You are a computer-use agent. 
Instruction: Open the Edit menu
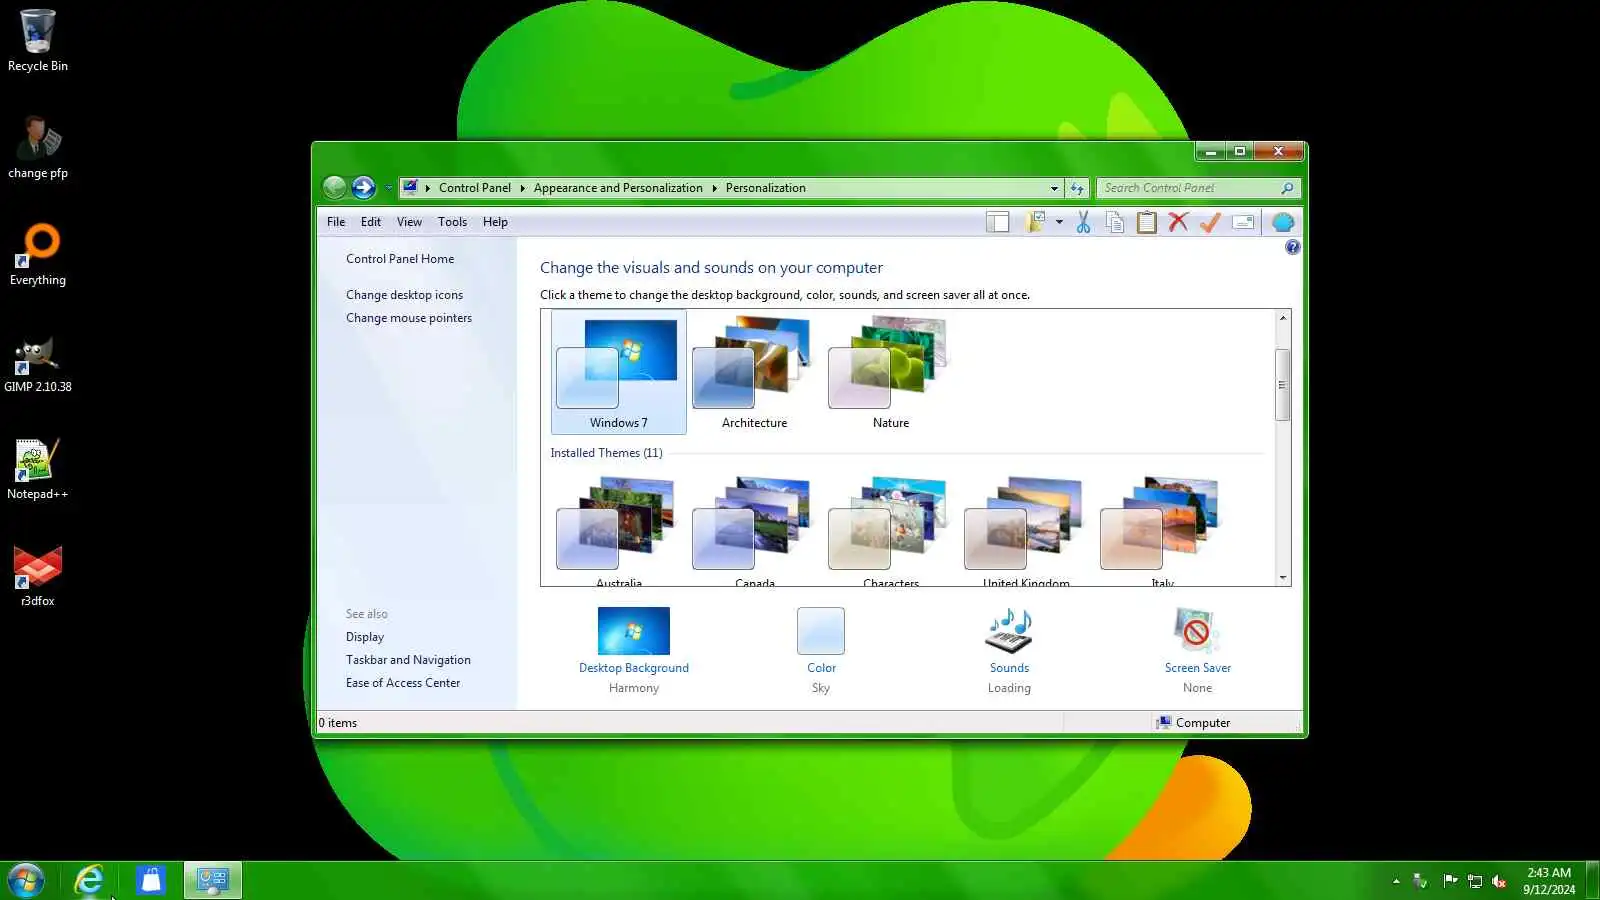pos(371,222)
